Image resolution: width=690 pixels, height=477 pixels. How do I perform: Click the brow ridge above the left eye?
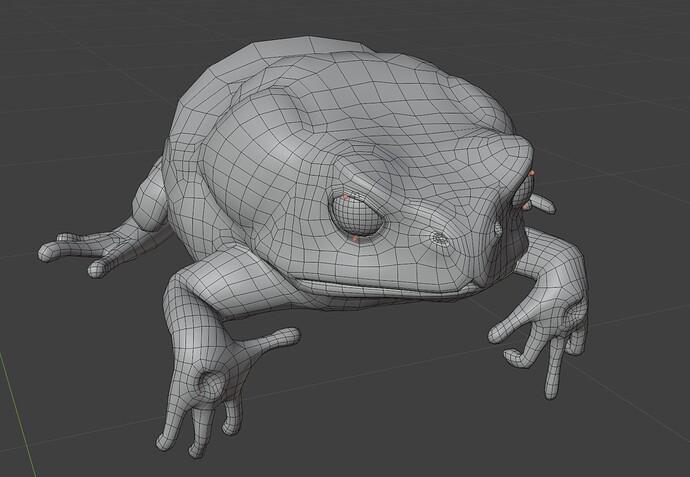[x=363, y=176]
